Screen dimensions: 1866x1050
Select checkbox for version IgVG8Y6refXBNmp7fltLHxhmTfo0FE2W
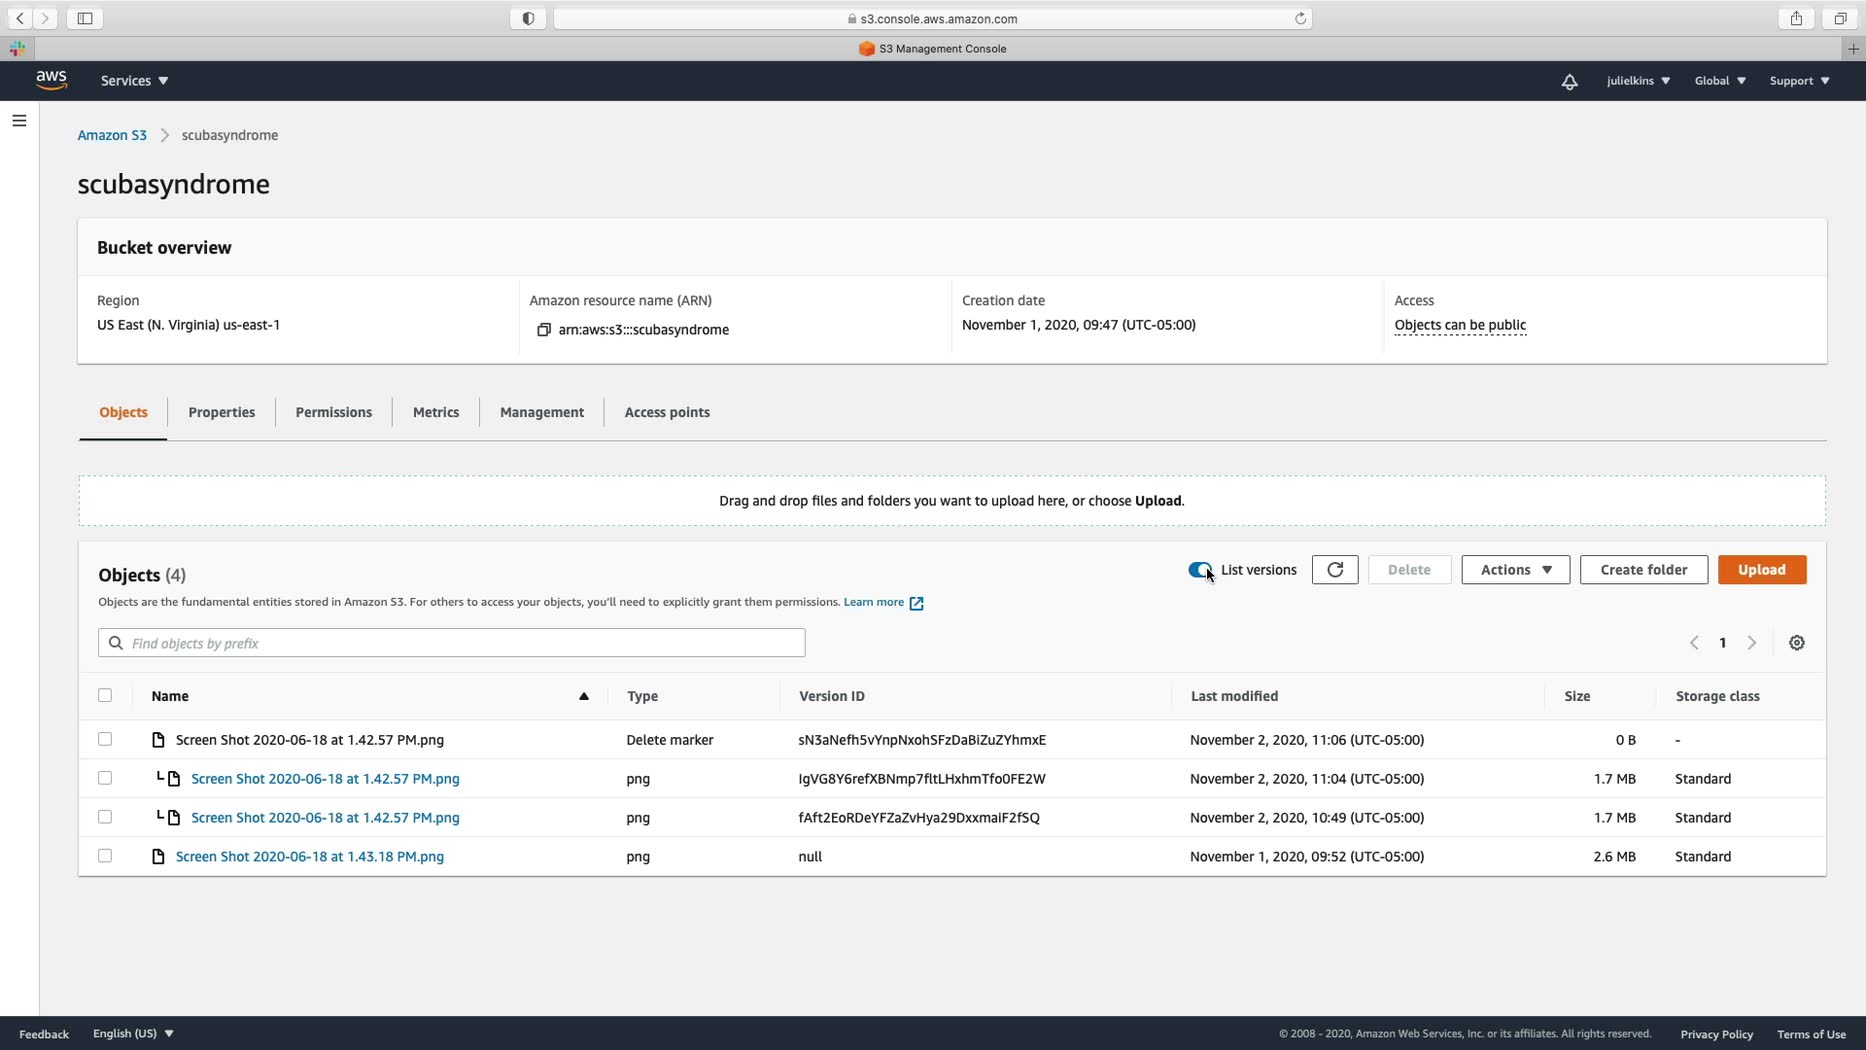pos(105,779)
